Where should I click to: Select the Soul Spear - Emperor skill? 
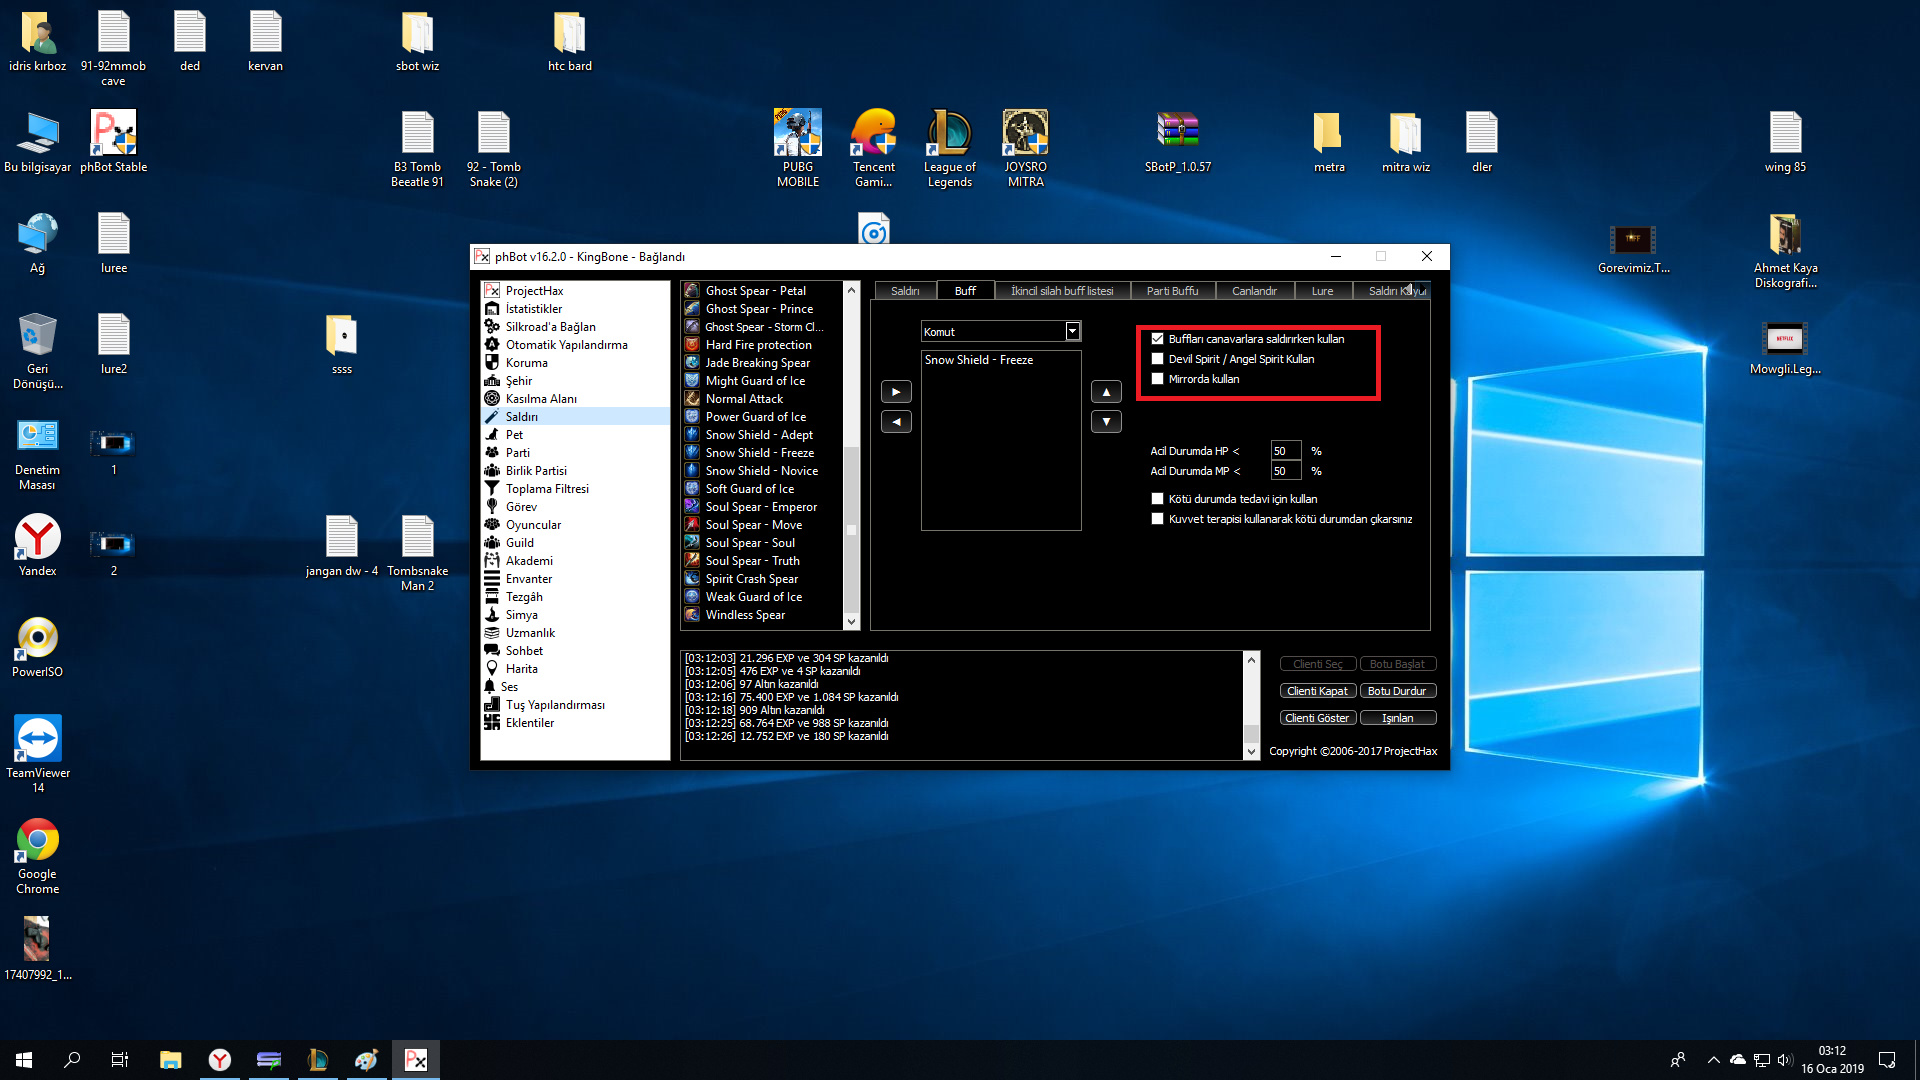pyautogui.click(x=760, y=507)
